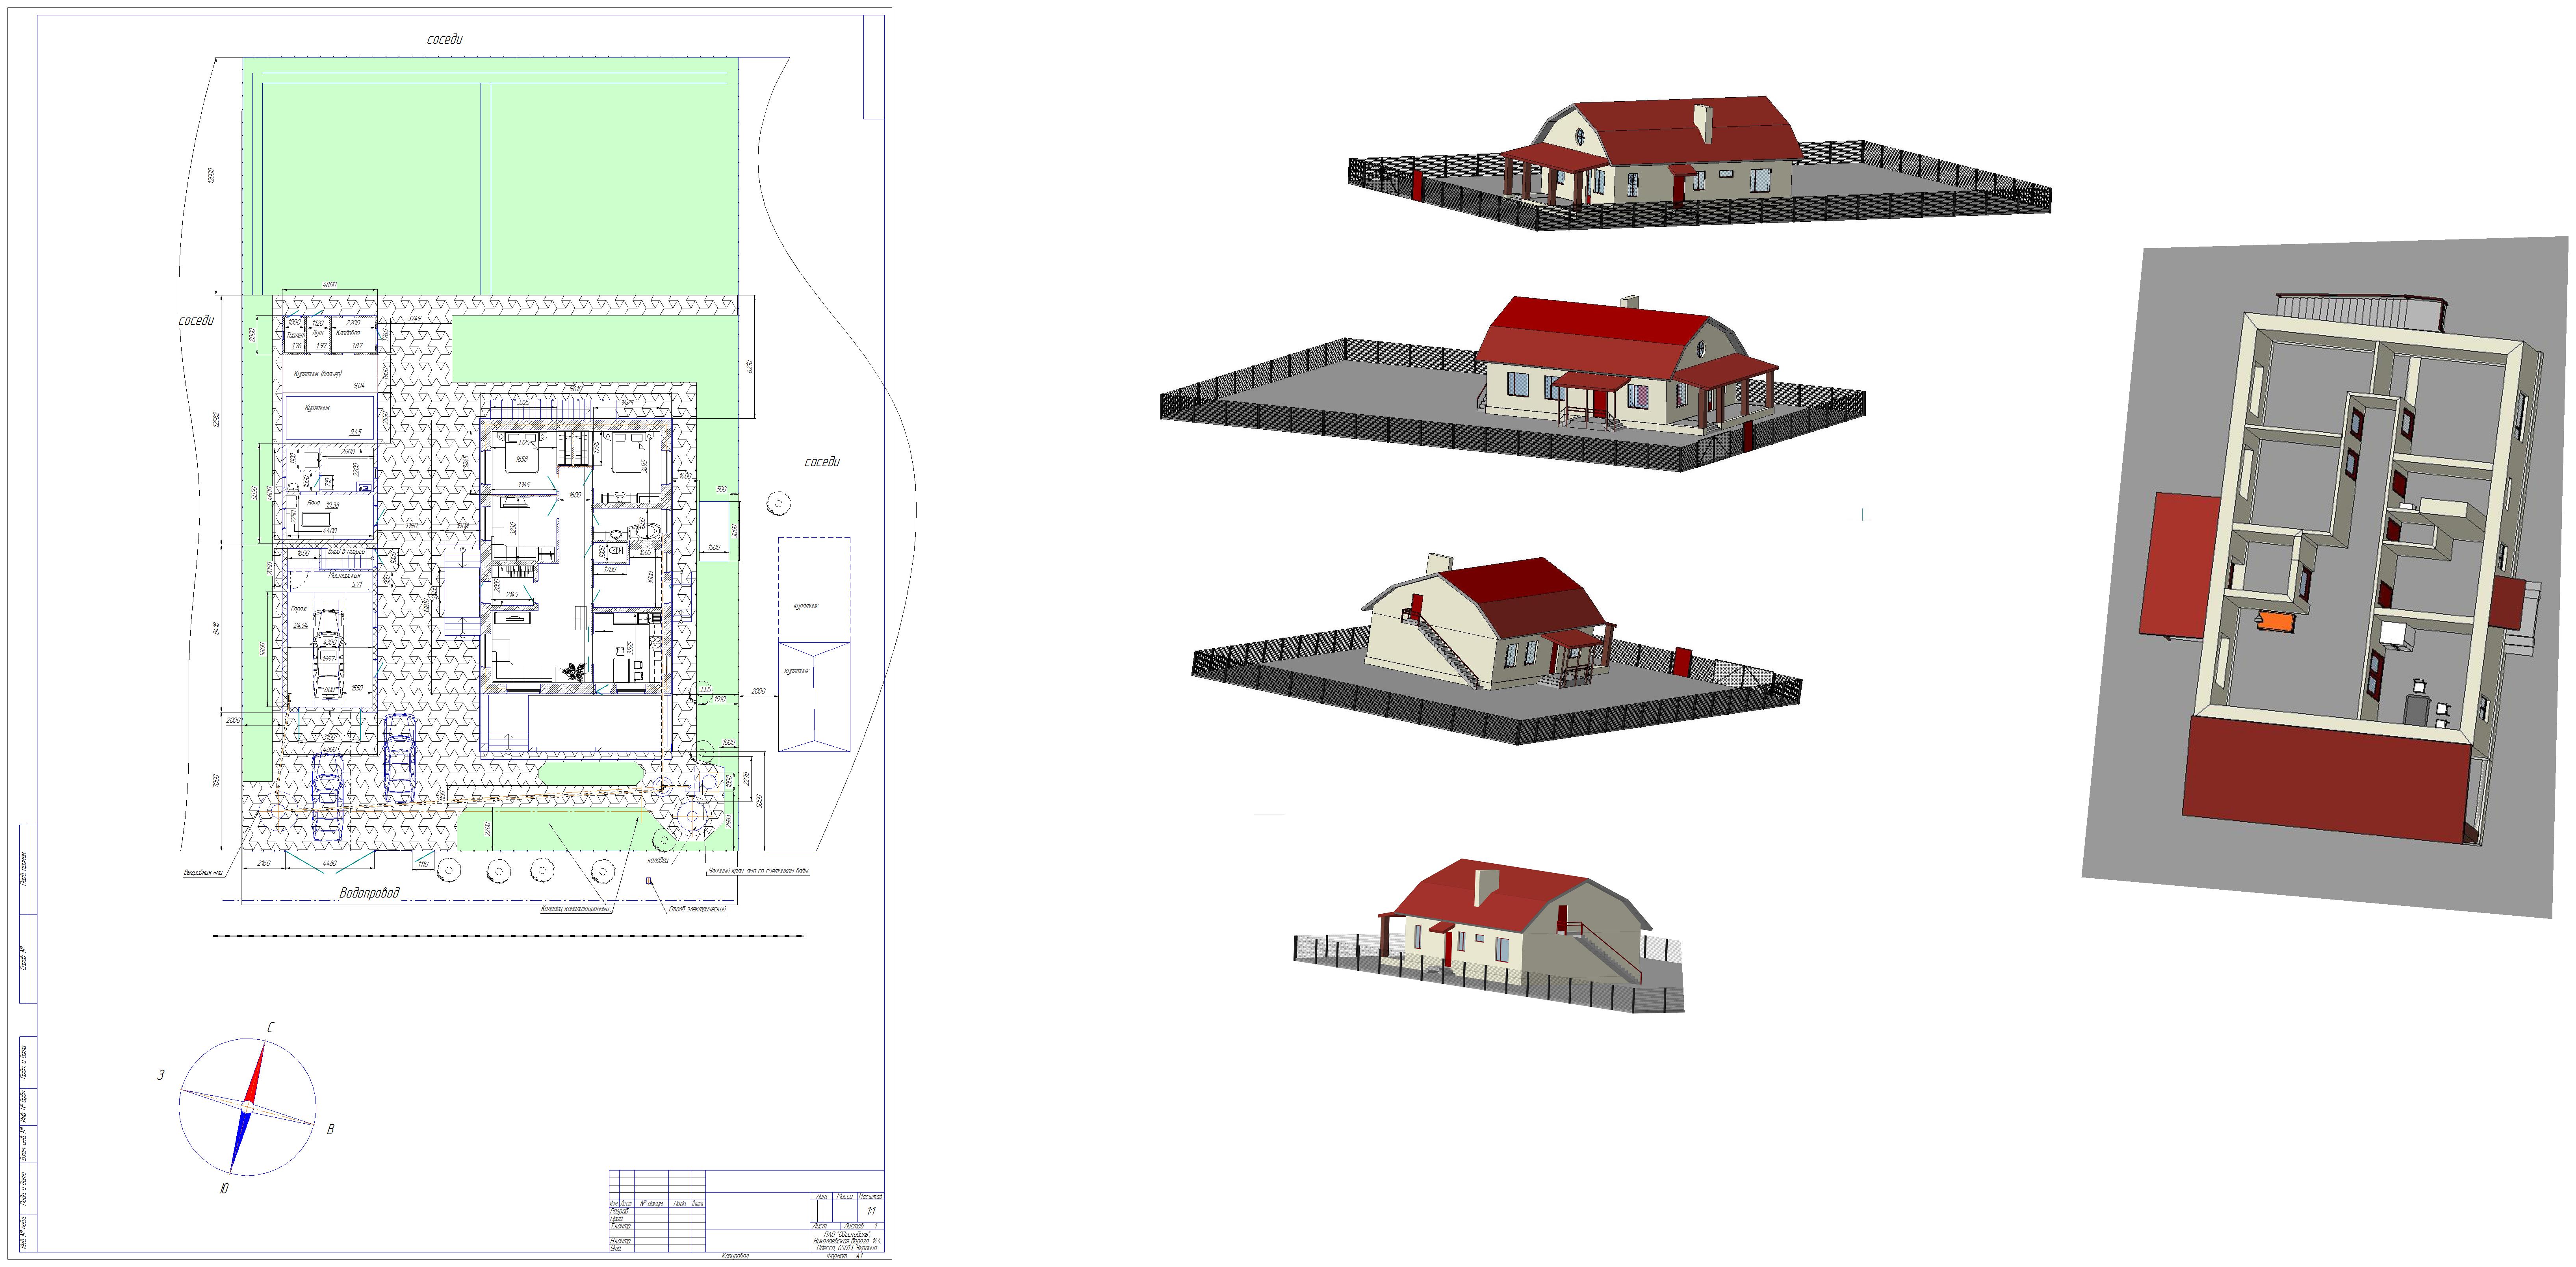
Task: Click the "Утв." row label
Action: tap(616, 1248)
